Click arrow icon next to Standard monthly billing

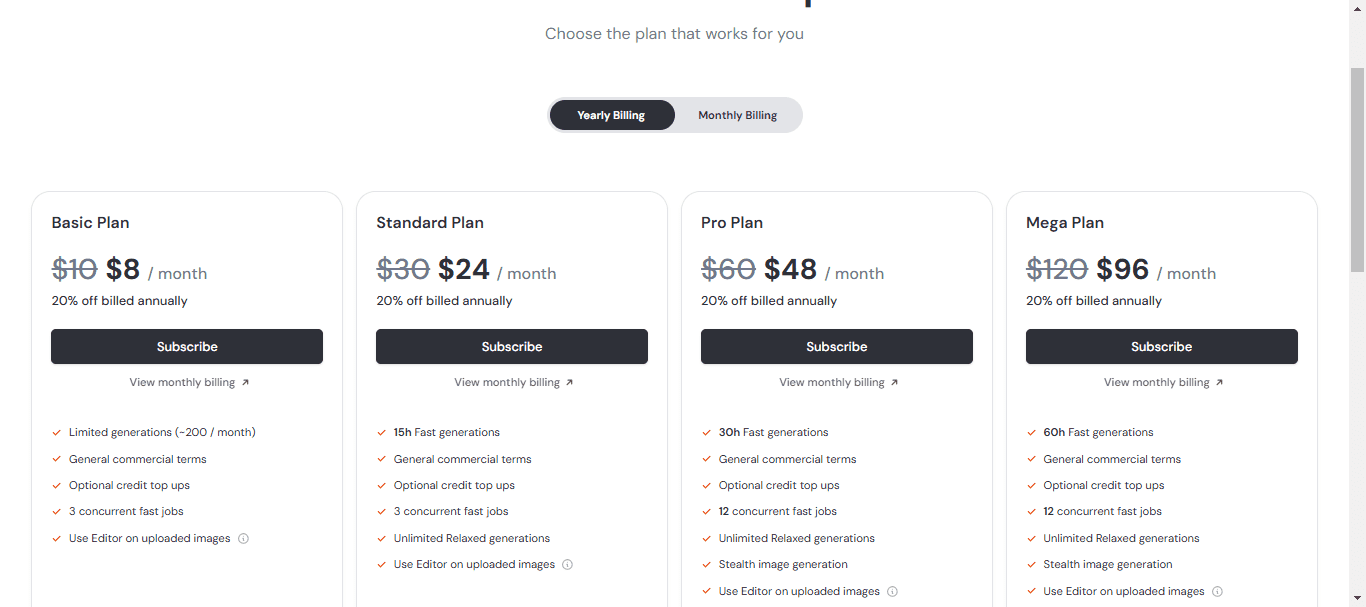(570, 382)
